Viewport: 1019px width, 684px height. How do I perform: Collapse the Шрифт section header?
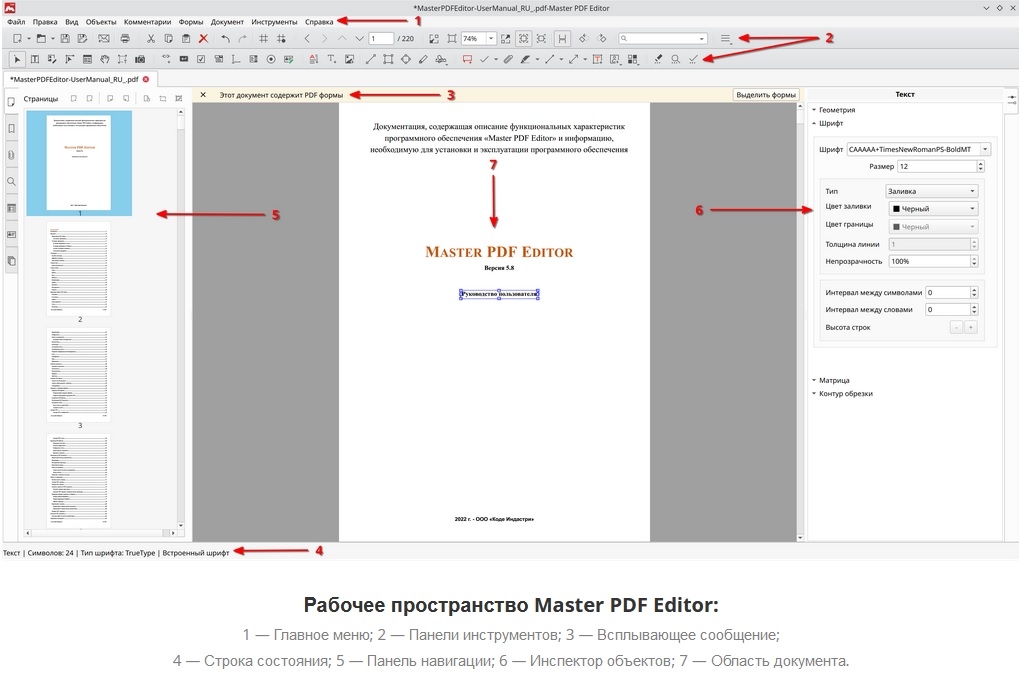[827, 123]
